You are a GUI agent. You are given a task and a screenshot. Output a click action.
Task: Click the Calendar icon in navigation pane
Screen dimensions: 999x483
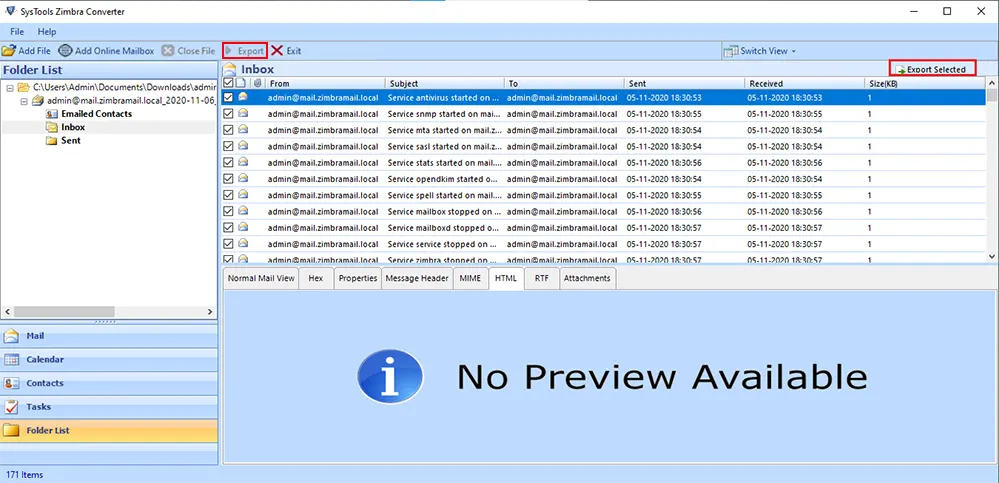12,359
